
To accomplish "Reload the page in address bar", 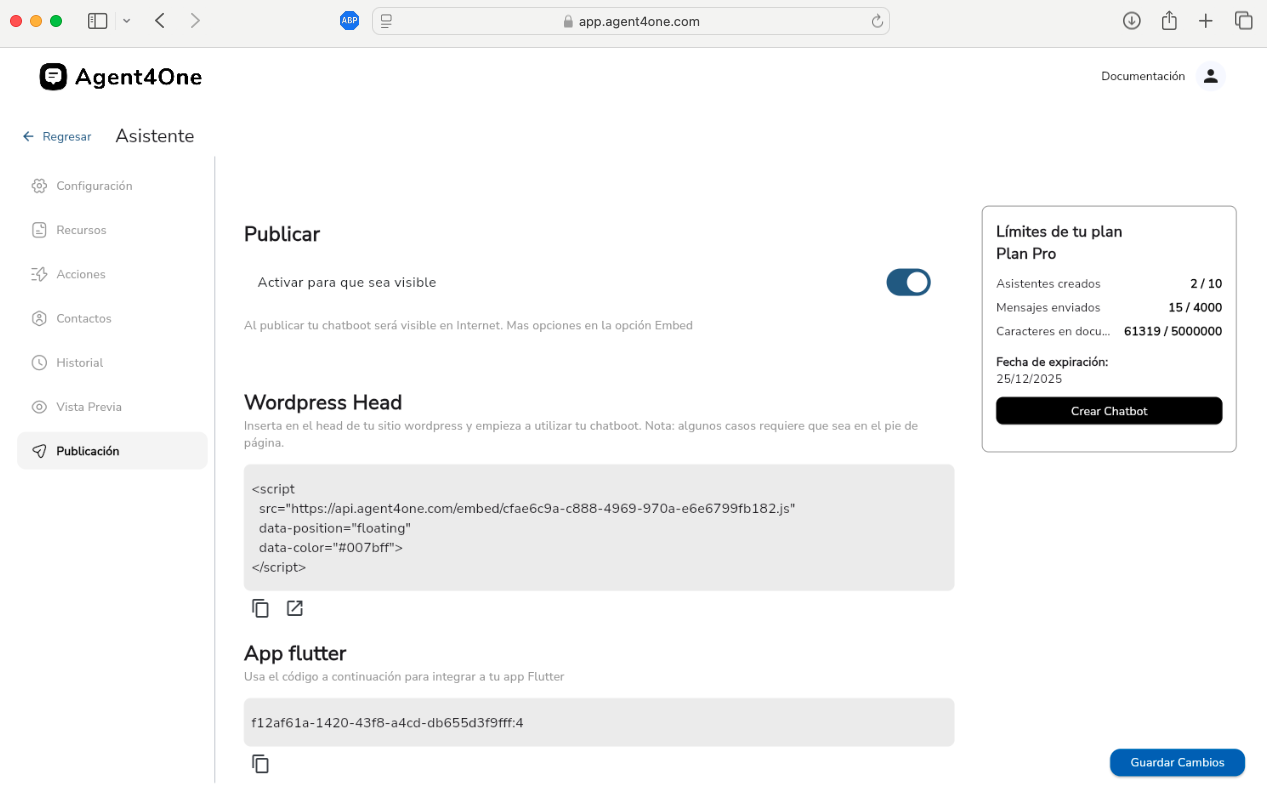I will pyautogui.click(x=877, y=21).
